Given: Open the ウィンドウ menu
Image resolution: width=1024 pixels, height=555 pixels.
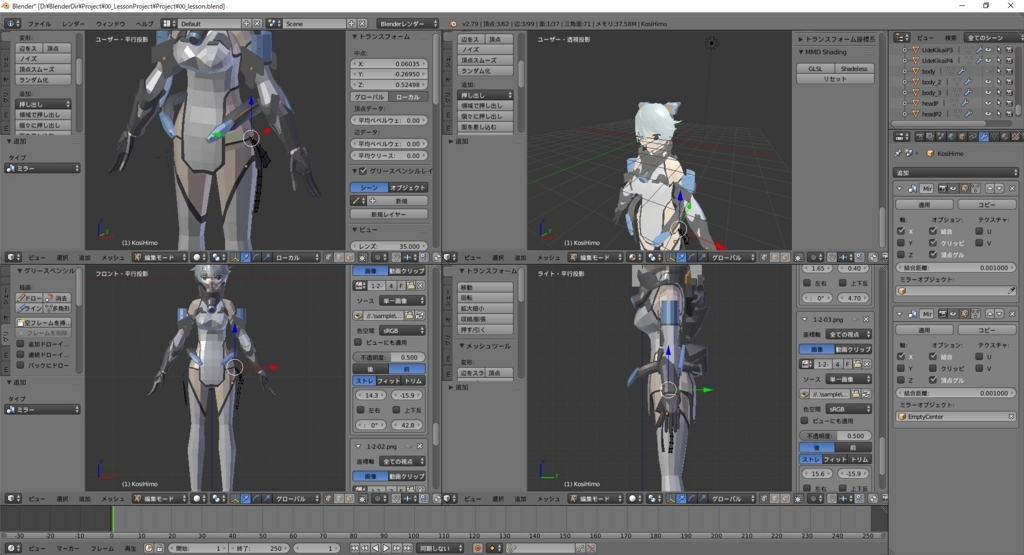Looking at the screenshot, I should coord(110,24).
